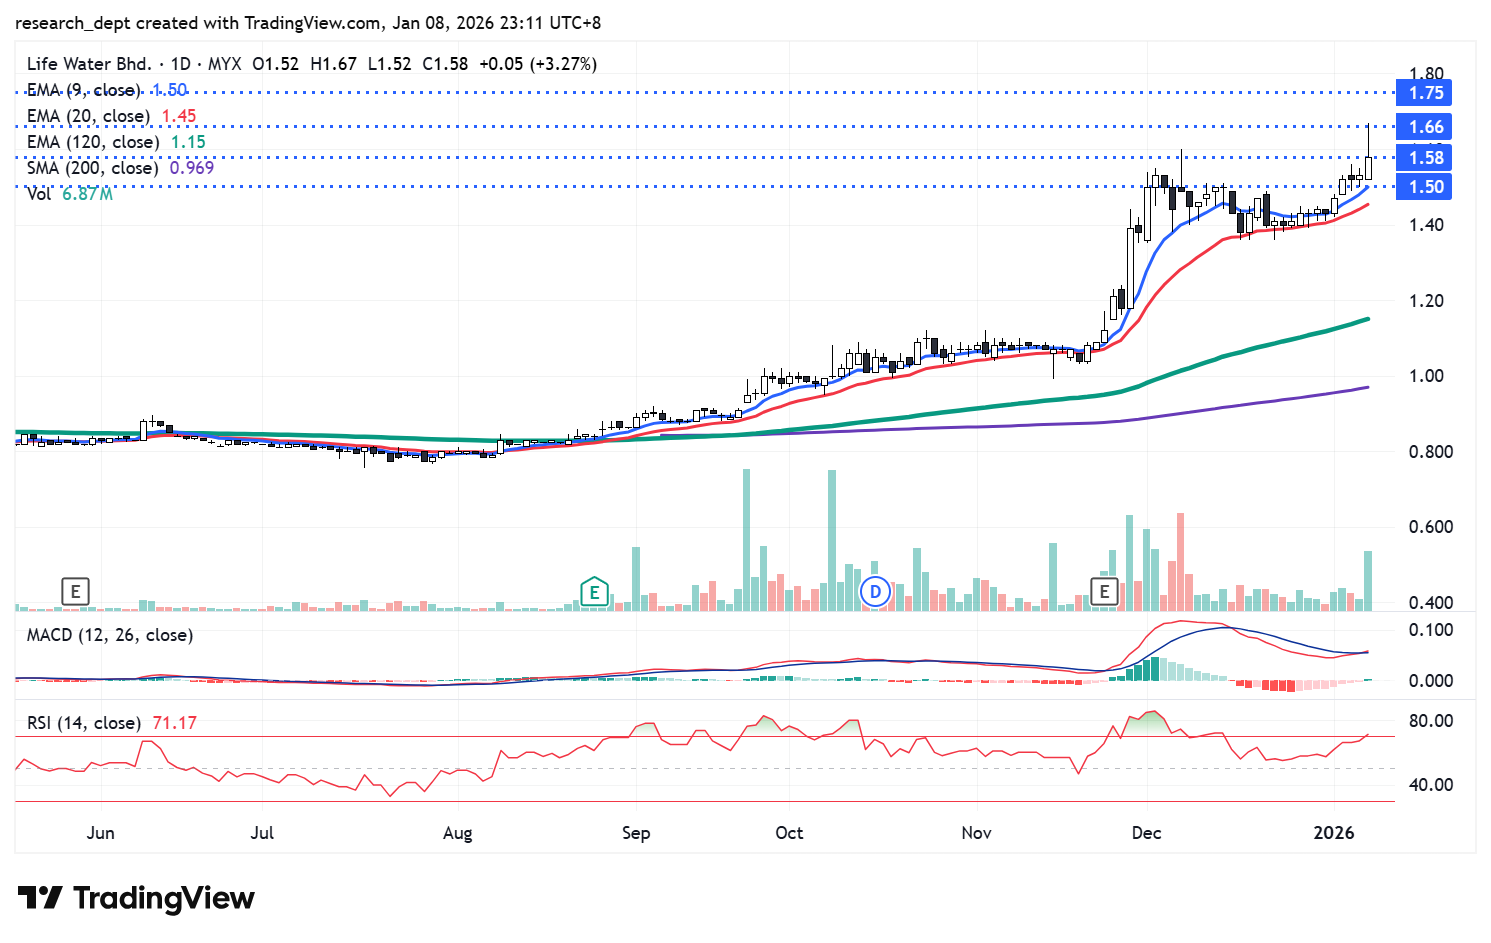This screenshot has width=1491, height=943.
Task: Click the 1.58 current price label
Action: [x=1426, y=158]
